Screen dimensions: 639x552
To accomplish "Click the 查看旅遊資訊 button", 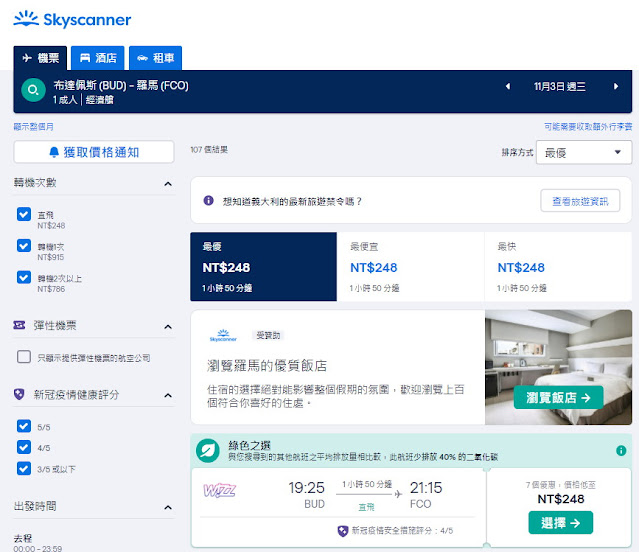I will pyautogui.click(x=580, y=200).
